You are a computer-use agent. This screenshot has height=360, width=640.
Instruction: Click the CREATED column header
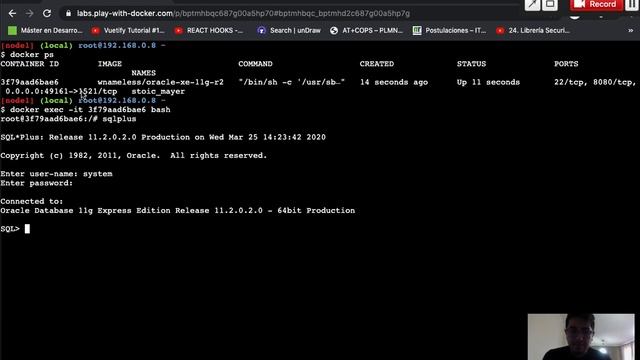[377, 64]
